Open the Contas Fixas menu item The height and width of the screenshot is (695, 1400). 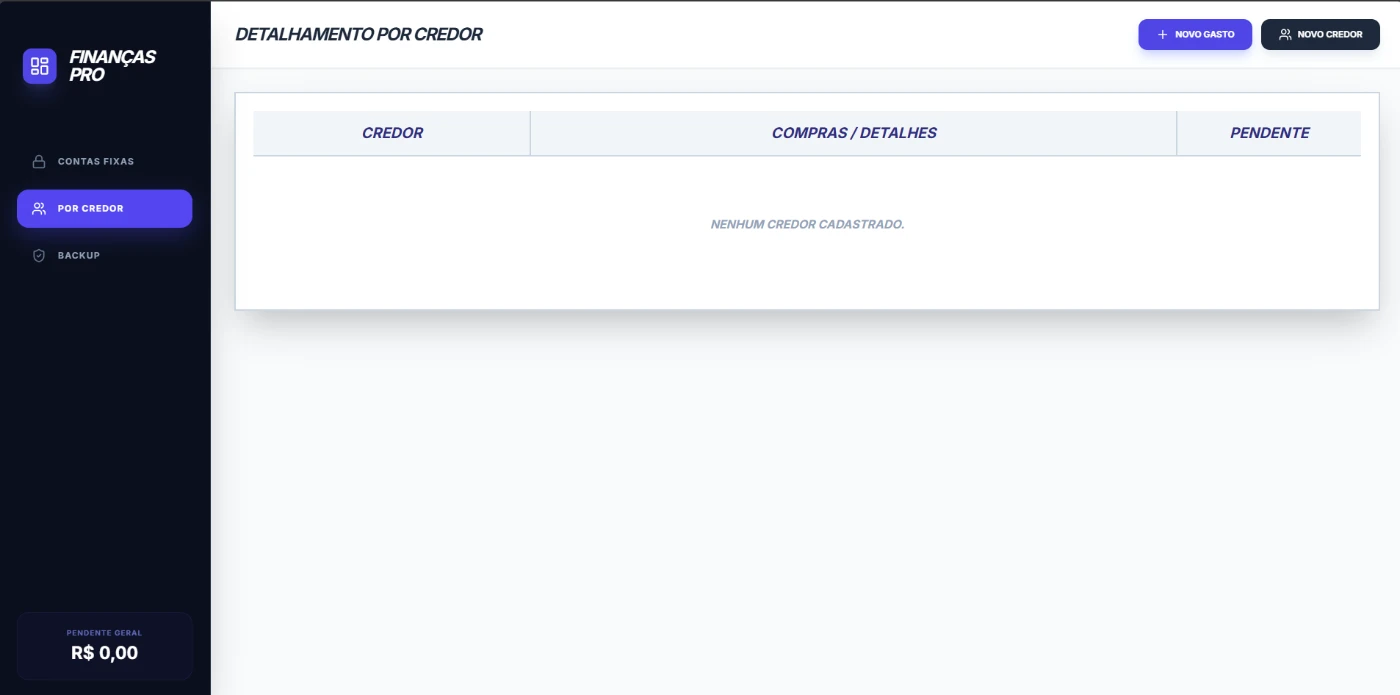96,161
